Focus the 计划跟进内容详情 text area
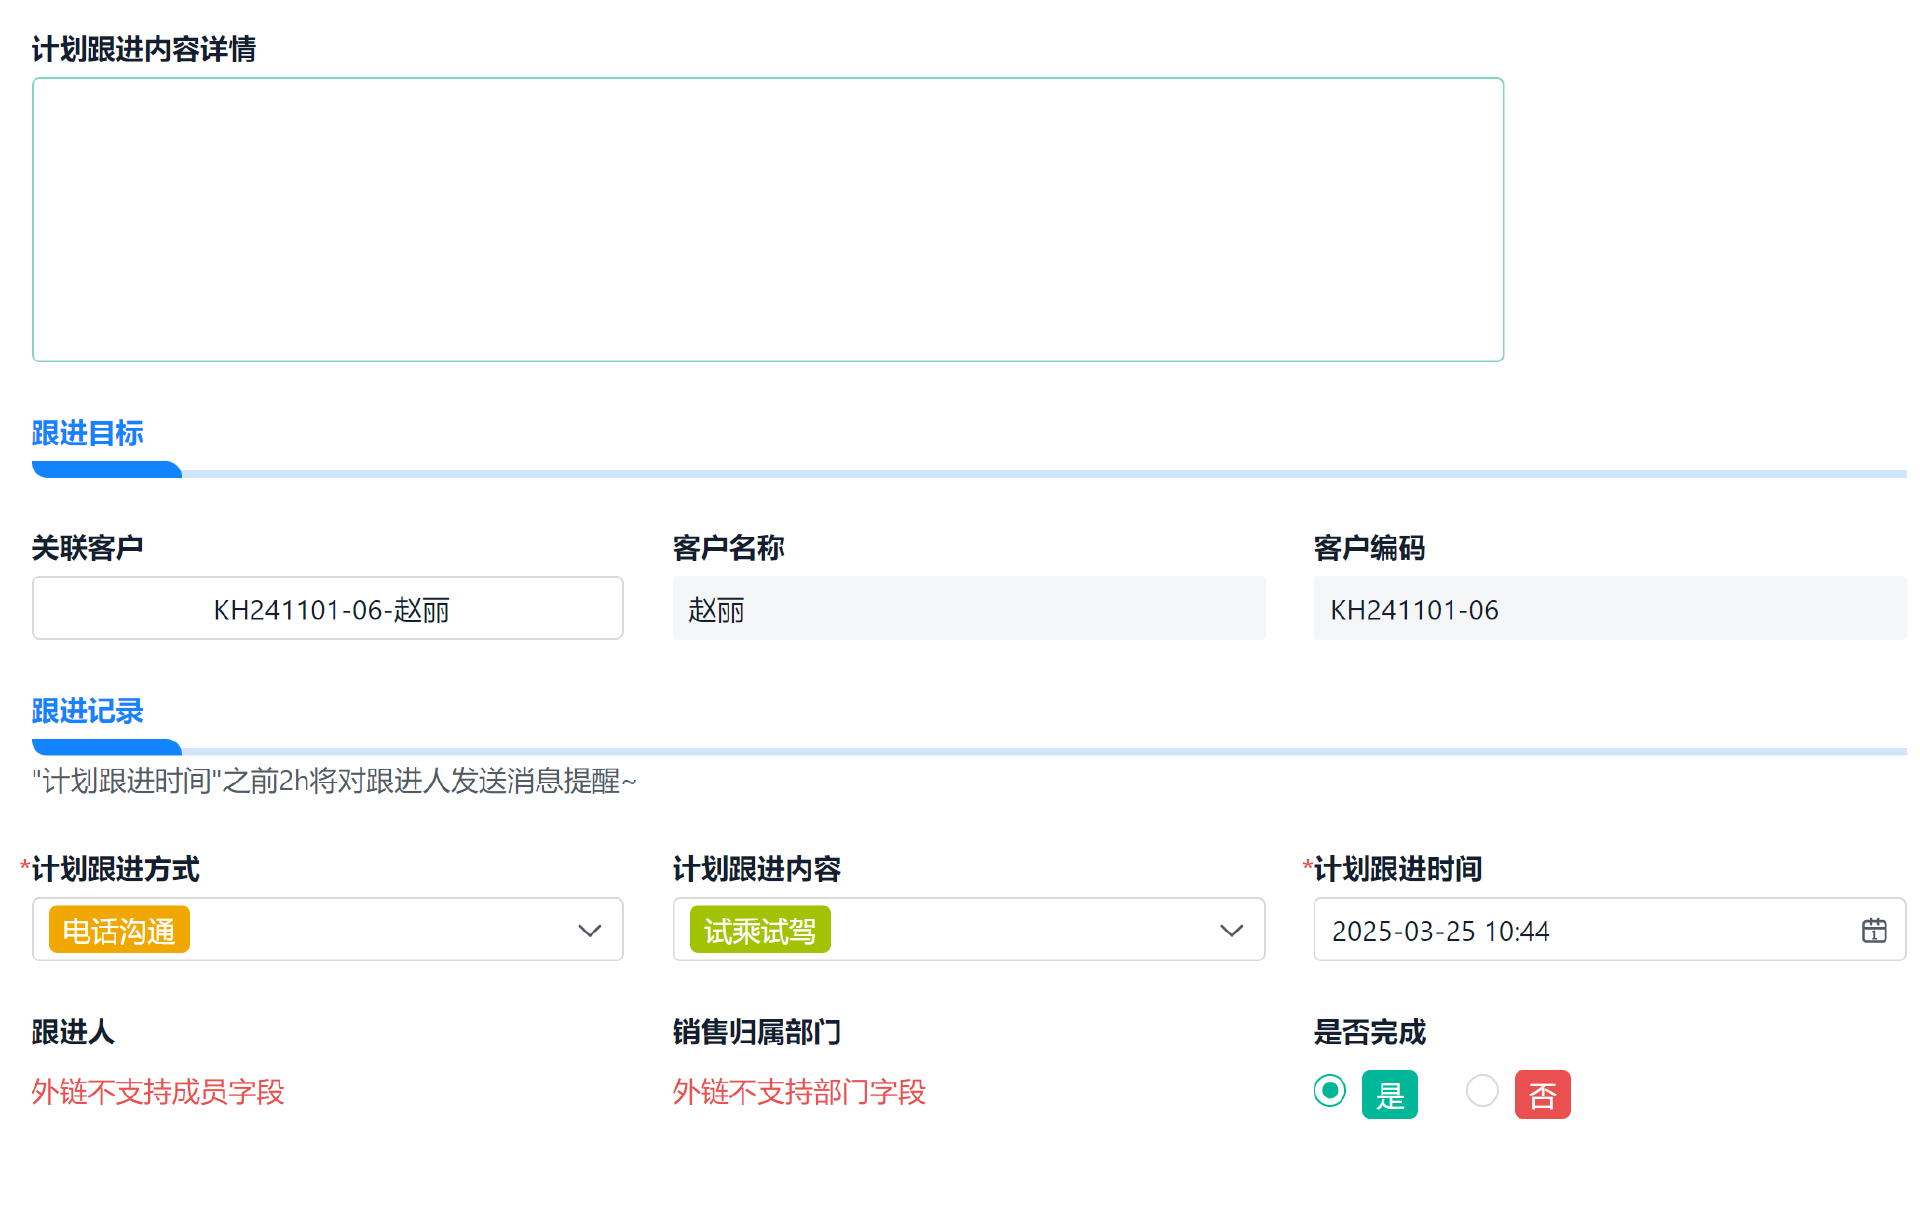1920x1225 pixels. [767, 219]
